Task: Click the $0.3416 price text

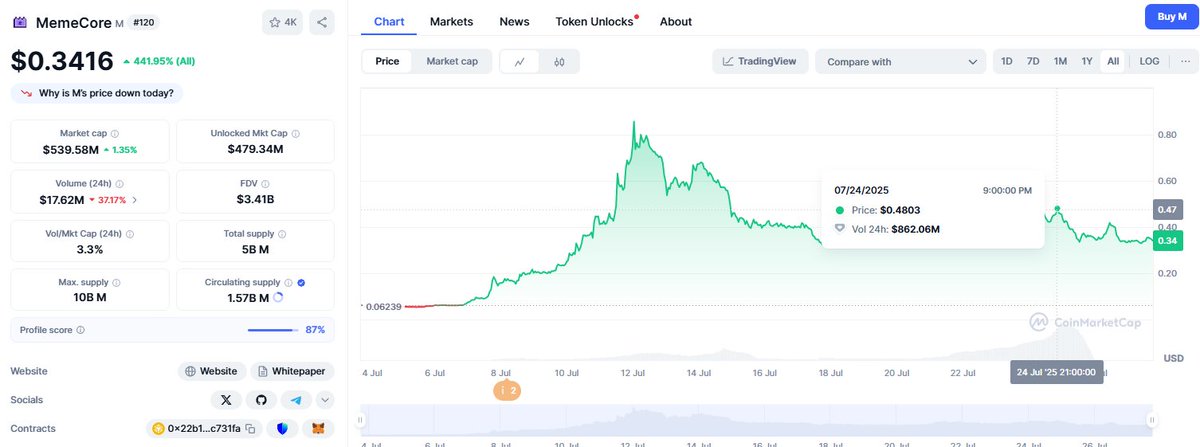Action: point(62,61)
